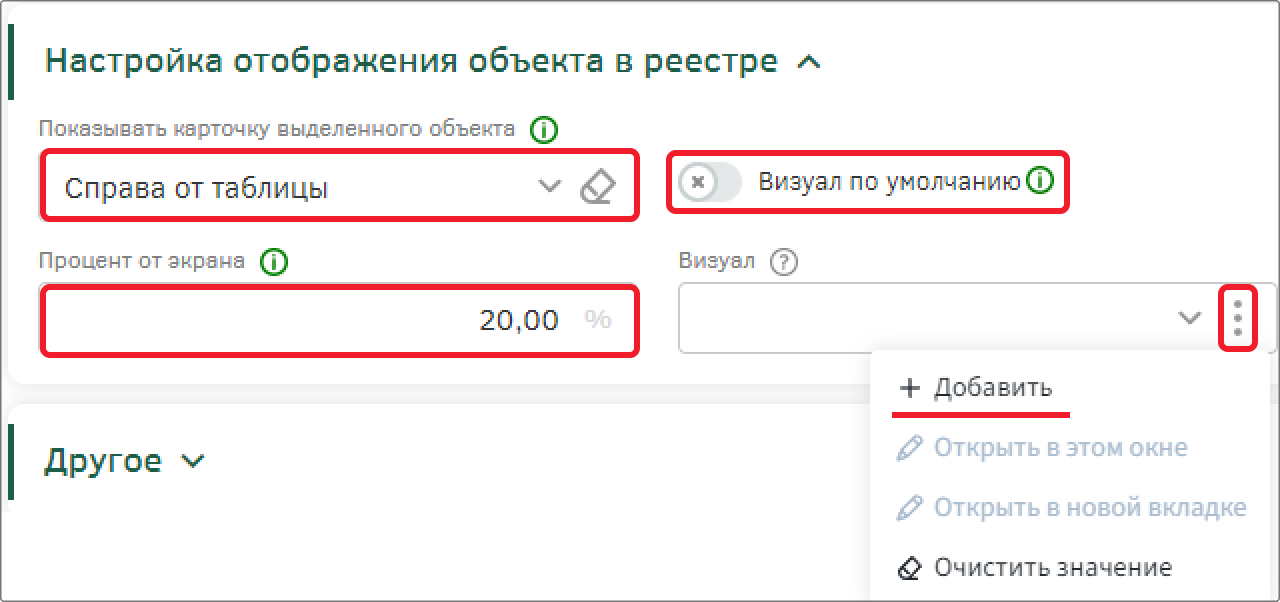
Task: Click info icon next to Показывать карточку label
Action: [544, 129]
